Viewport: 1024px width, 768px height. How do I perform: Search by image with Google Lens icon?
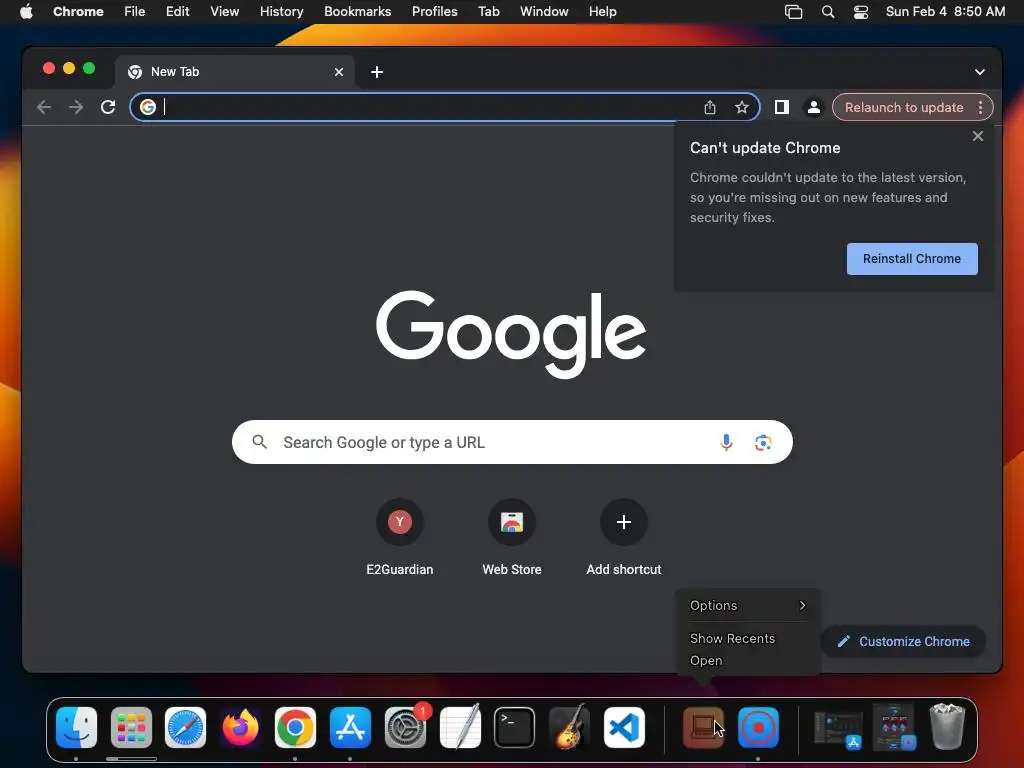[763, 442]
